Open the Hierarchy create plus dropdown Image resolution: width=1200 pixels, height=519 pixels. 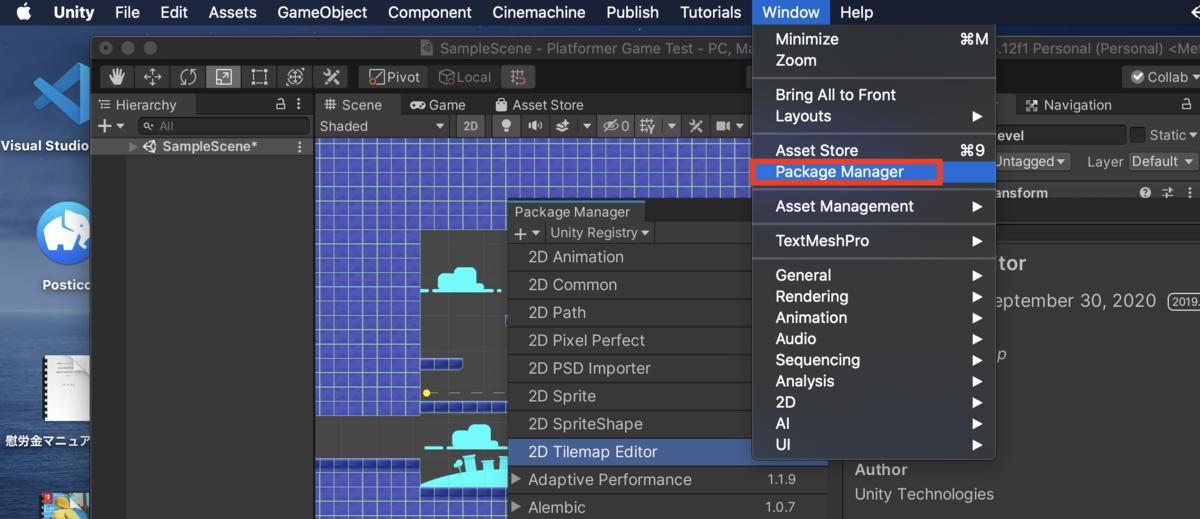pos(110,126)
